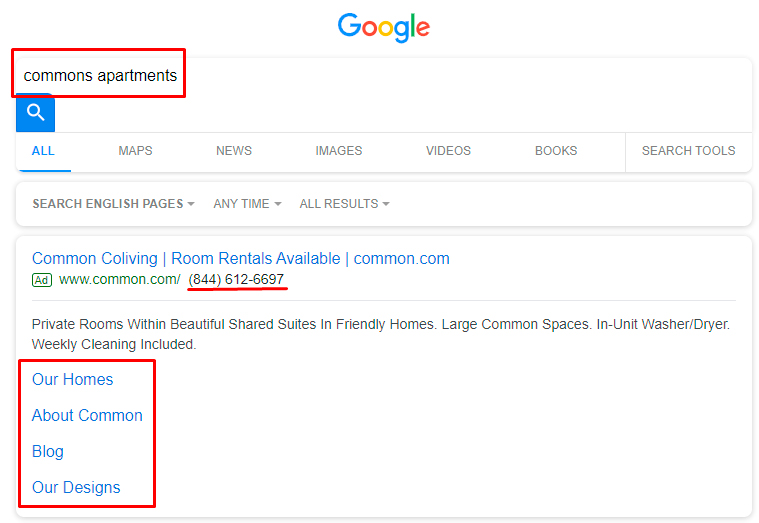Viewport: 759px width, 523px height.
Task: Click the Google logo
Action: pyautogui.click(x=384, y=28)
